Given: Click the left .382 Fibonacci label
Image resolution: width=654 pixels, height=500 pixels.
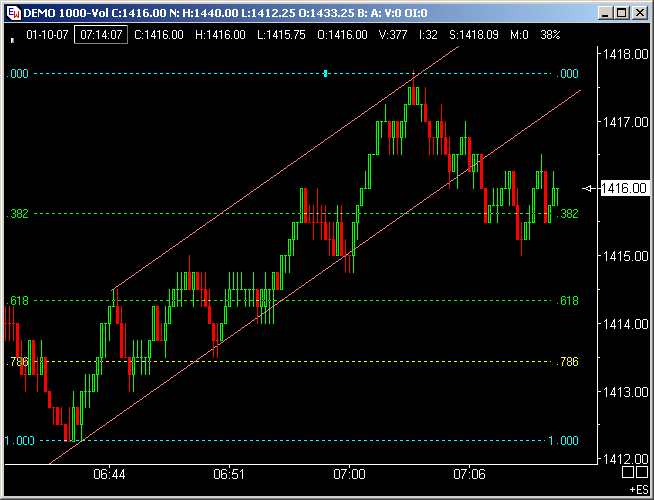Looking at the screenshot, I should (x=18, y=214).
